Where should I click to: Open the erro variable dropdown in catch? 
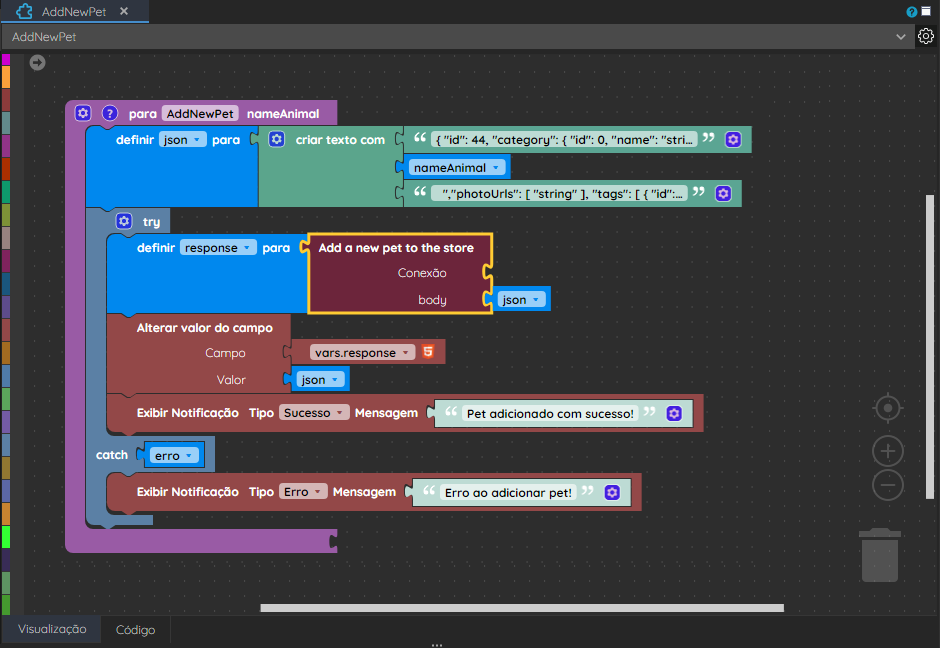point(174,456)
